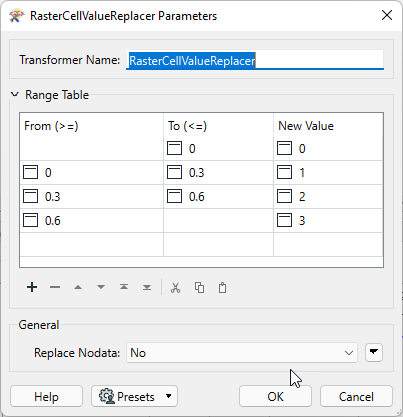Open the Replace Nodata dropdown
Image resolution: width=403 pixels, height=417 pixels.
pos(242,353)
